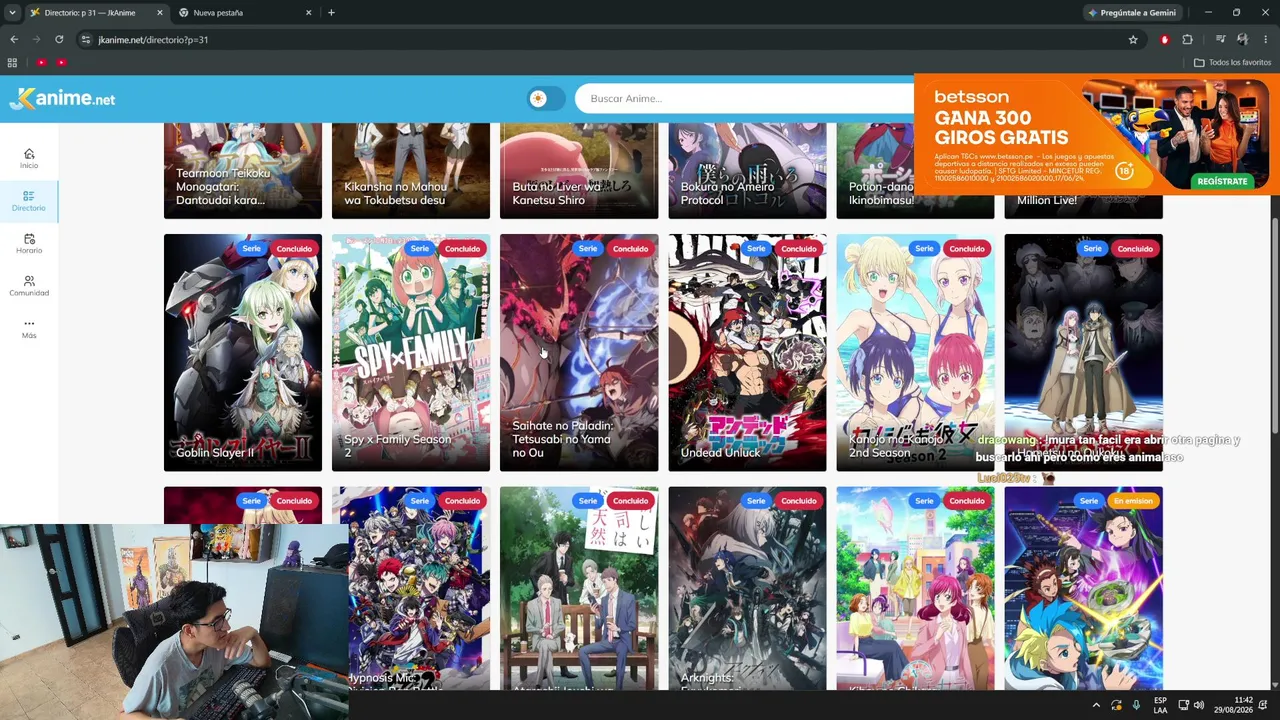
Task: Click the Serie badge on Spy x Family
Action: [x=419, y=249]
